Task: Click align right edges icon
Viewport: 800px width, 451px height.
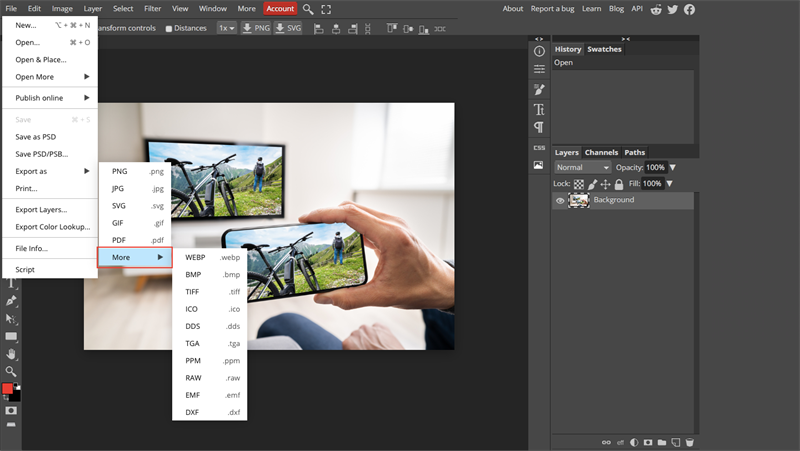Action: coord(353,29)
